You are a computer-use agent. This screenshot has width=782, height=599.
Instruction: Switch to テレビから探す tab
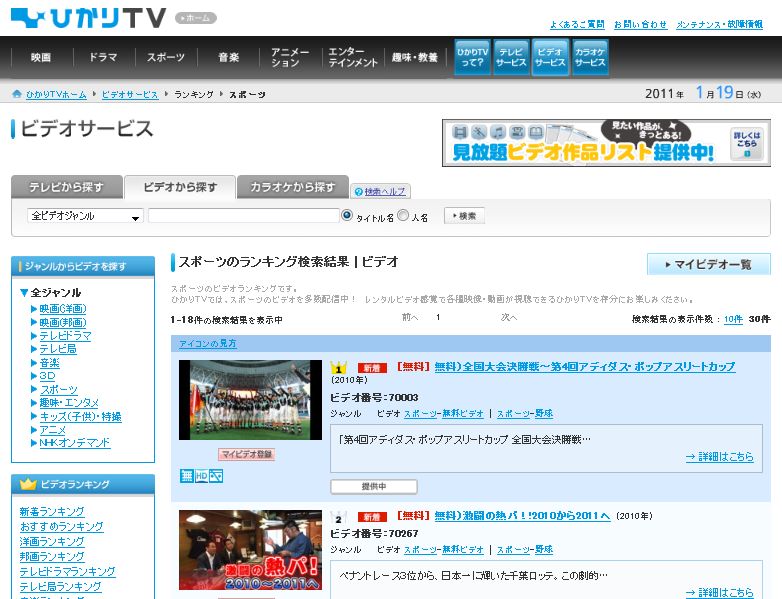(x=67, y=187)
